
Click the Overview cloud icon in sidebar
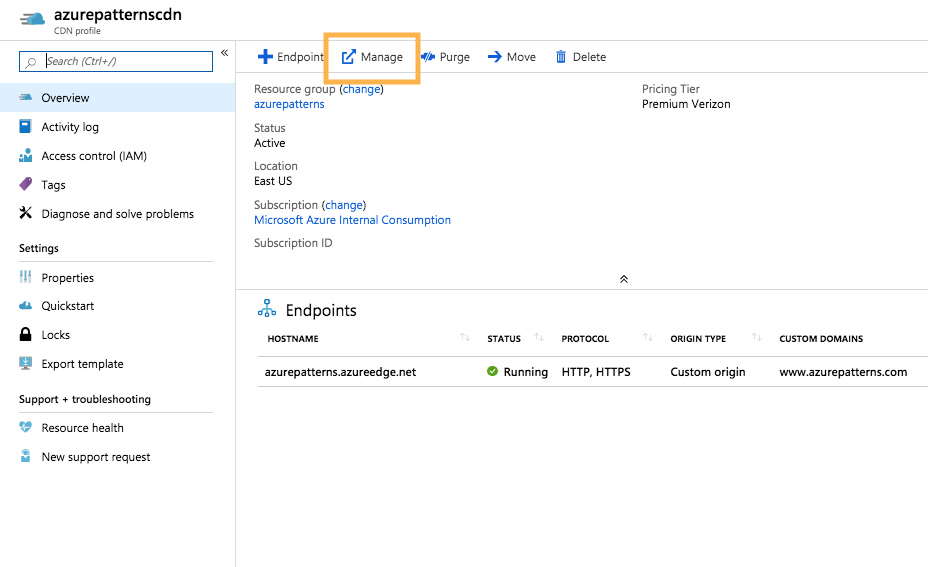25,97
